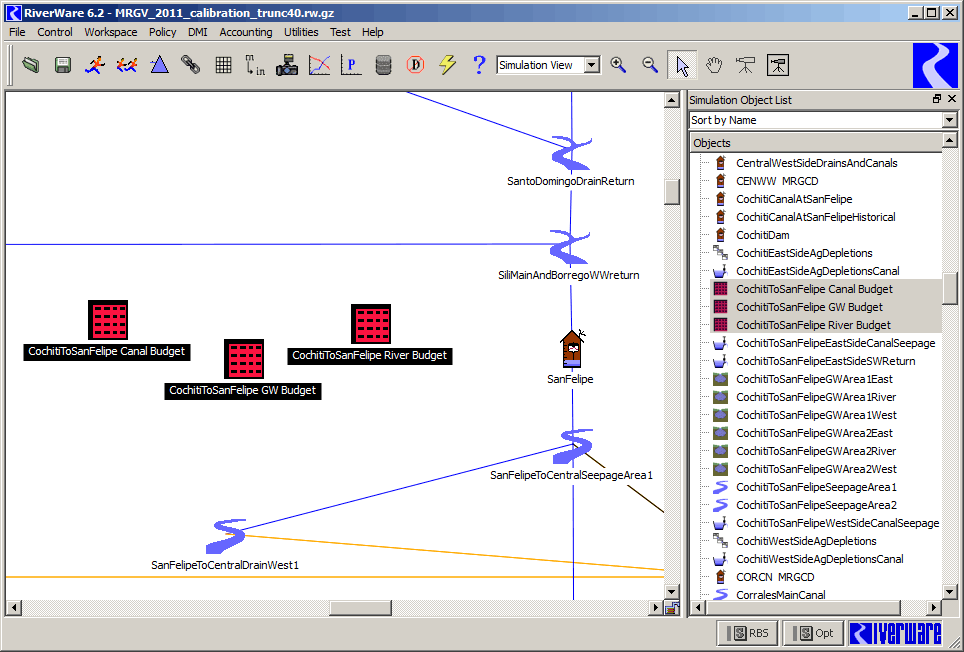964x652 pixels.
Task: Select CochitiToSanFelipeEastSideSWReturn in object list
Action: [x=825, y=361]
